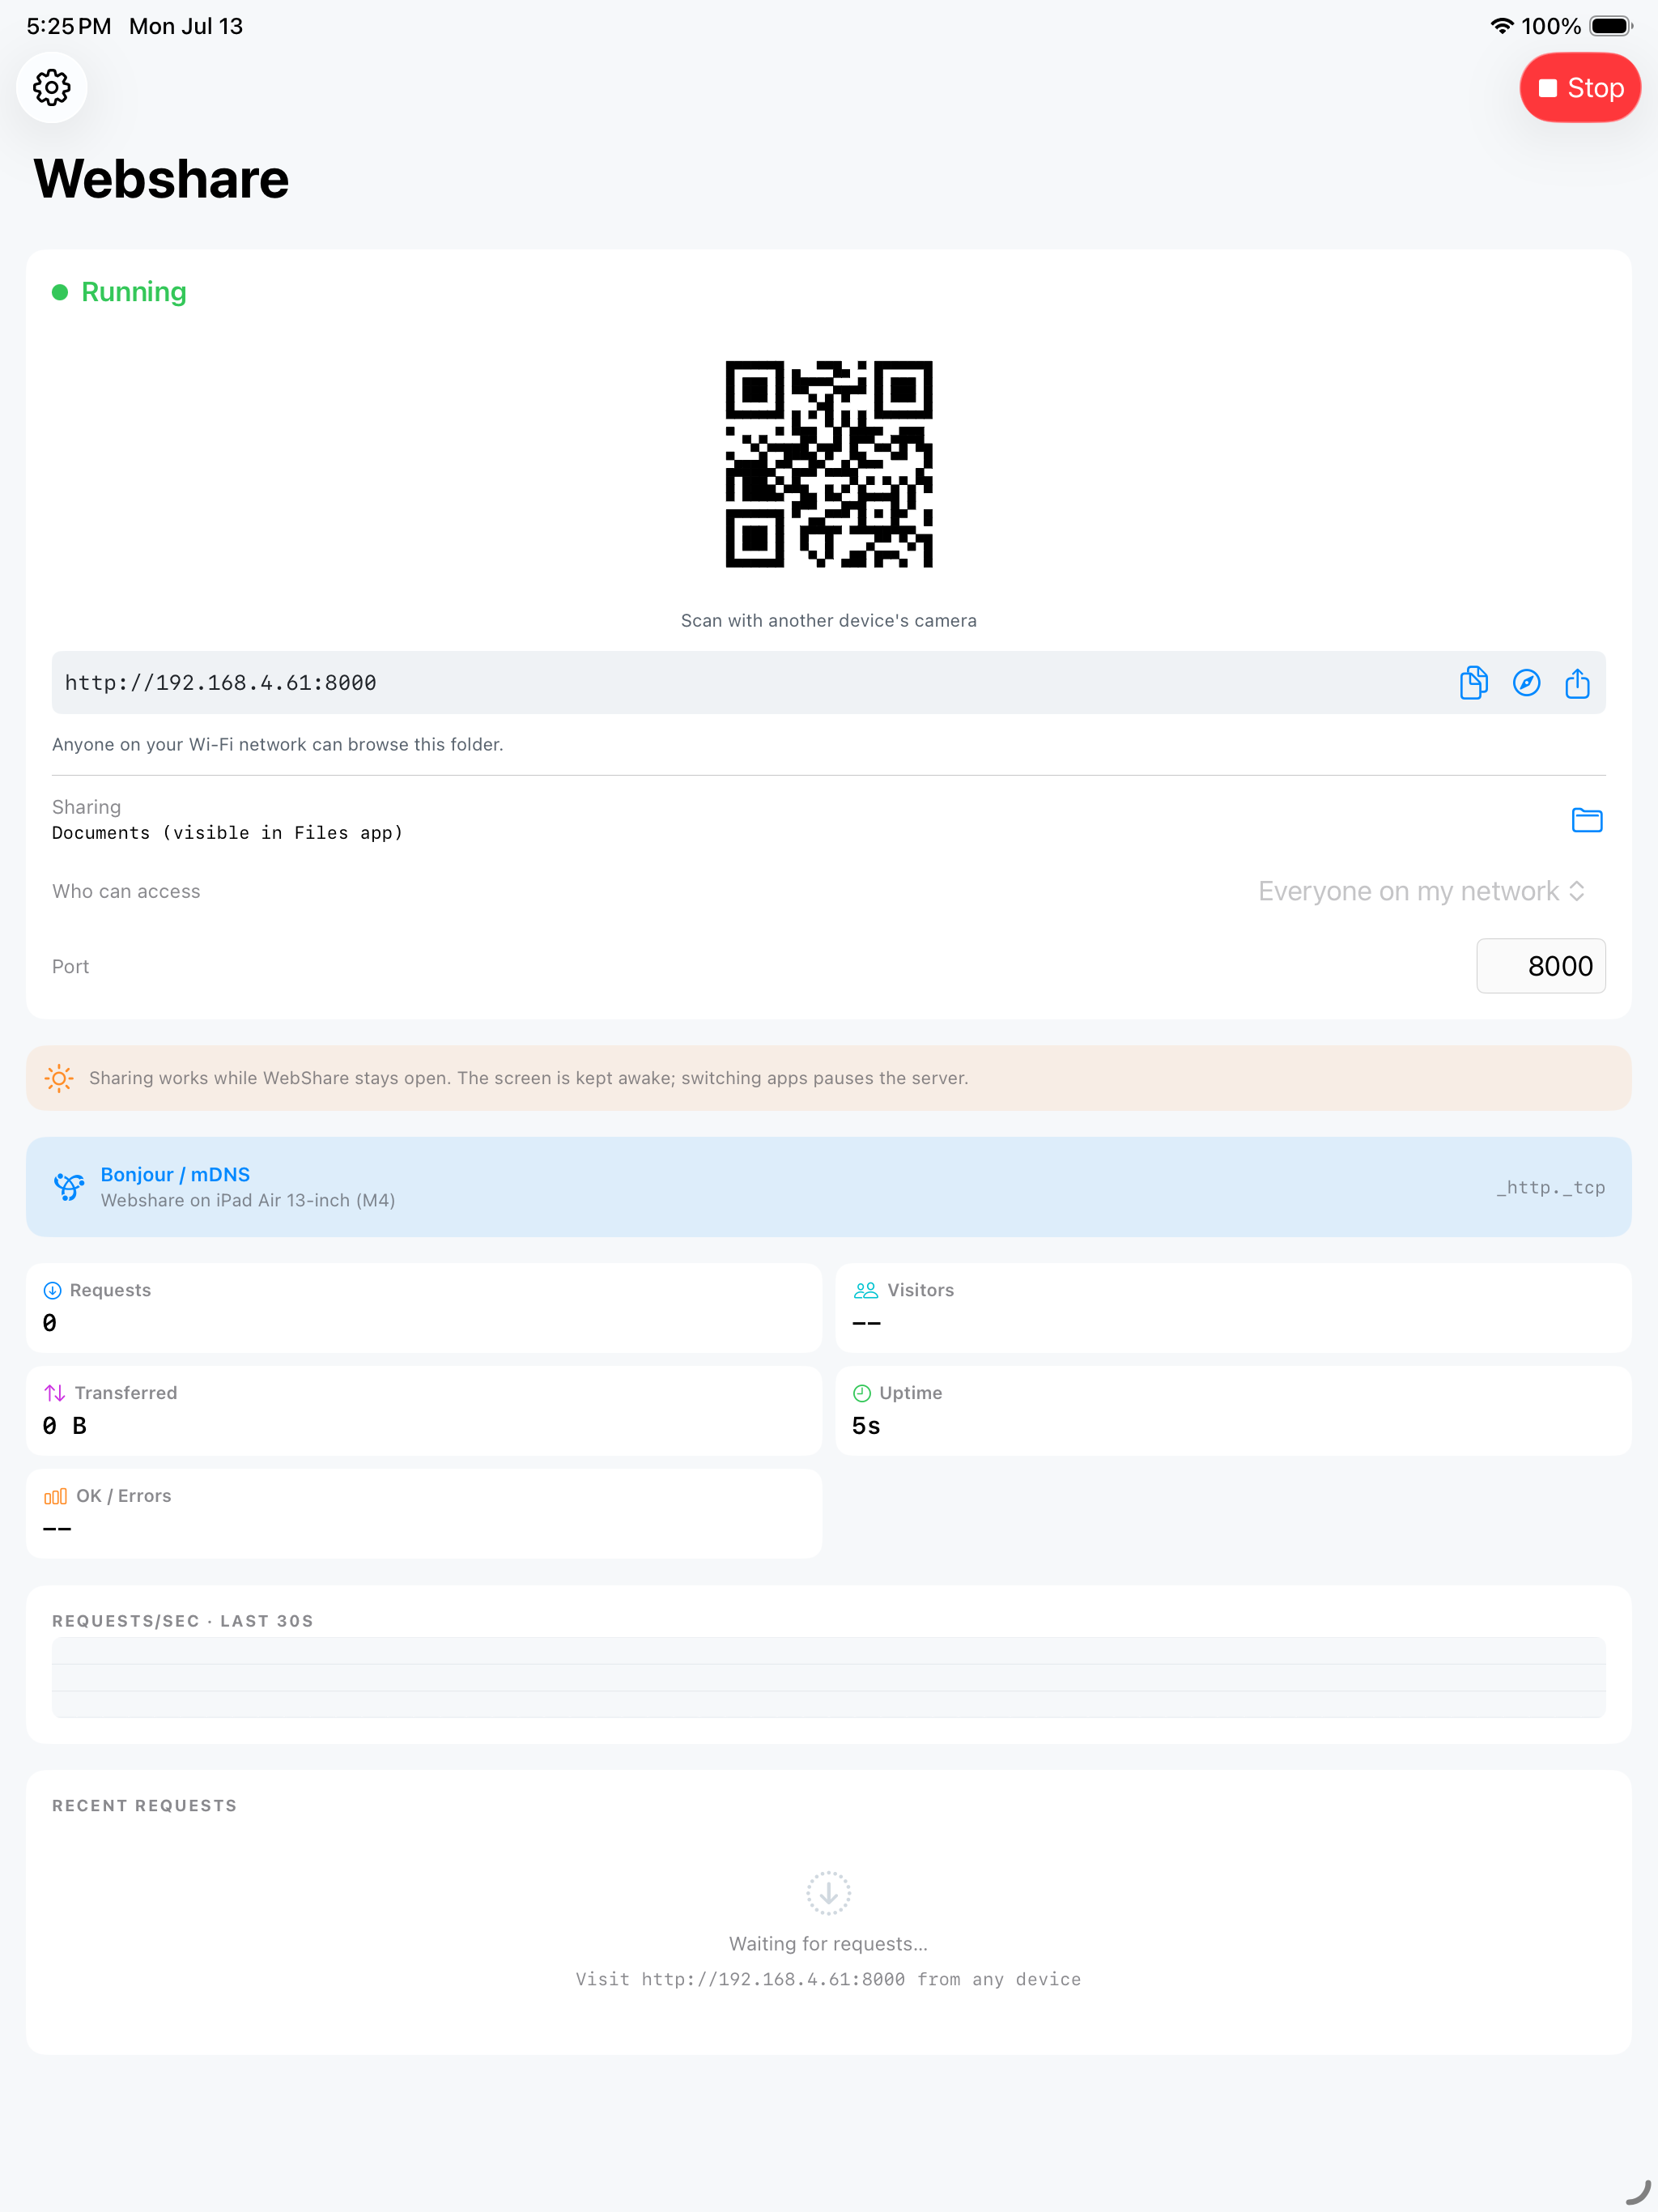Tap 'Scan with another device's camera' caption
Image resolution: width=1658 pixels, height=2212 pixels.
pyautogui.click(x=829, y=620)
